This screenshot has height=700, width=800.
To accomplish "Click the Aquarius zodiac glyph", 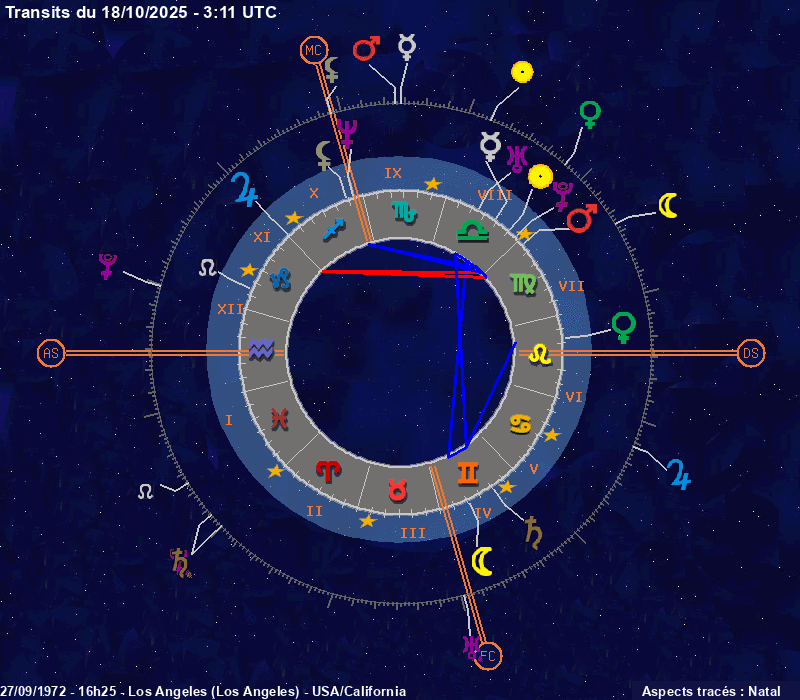I will tap(261, 350).
